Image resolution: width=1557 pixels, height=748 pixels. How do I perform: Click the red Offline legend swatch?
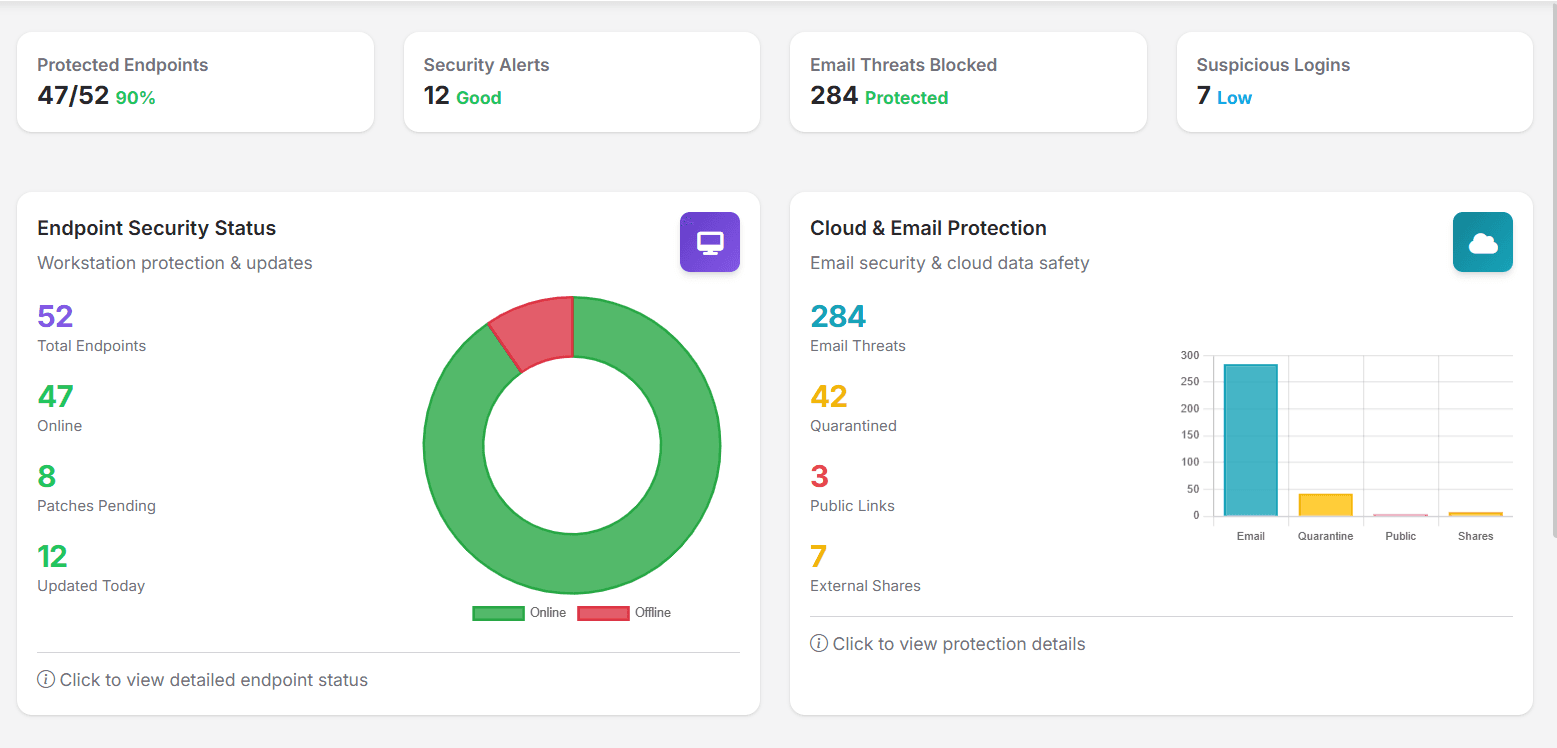click(603, 612)
